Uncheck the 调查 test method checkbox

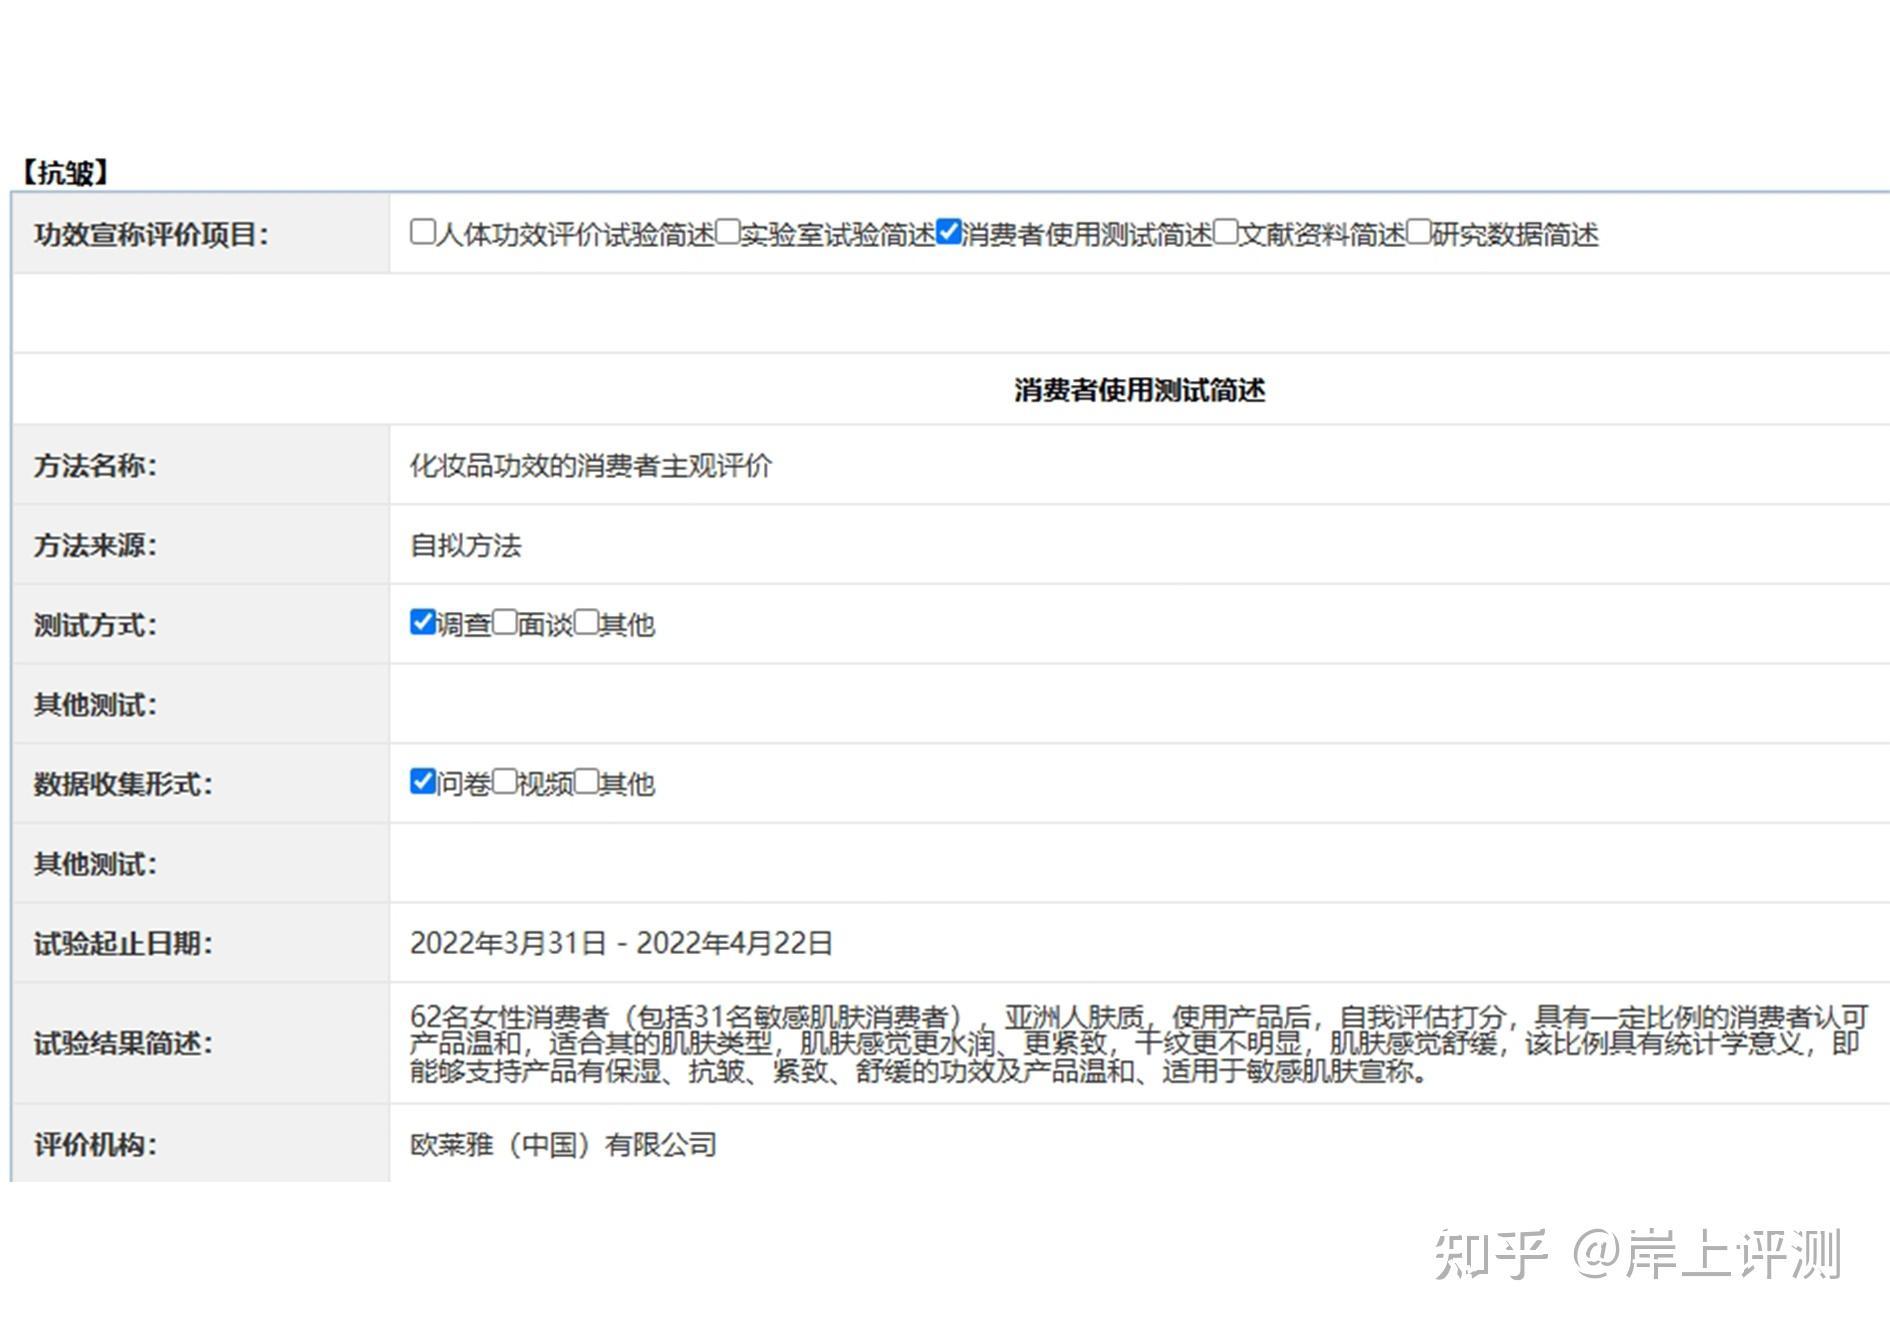[422, 622]
